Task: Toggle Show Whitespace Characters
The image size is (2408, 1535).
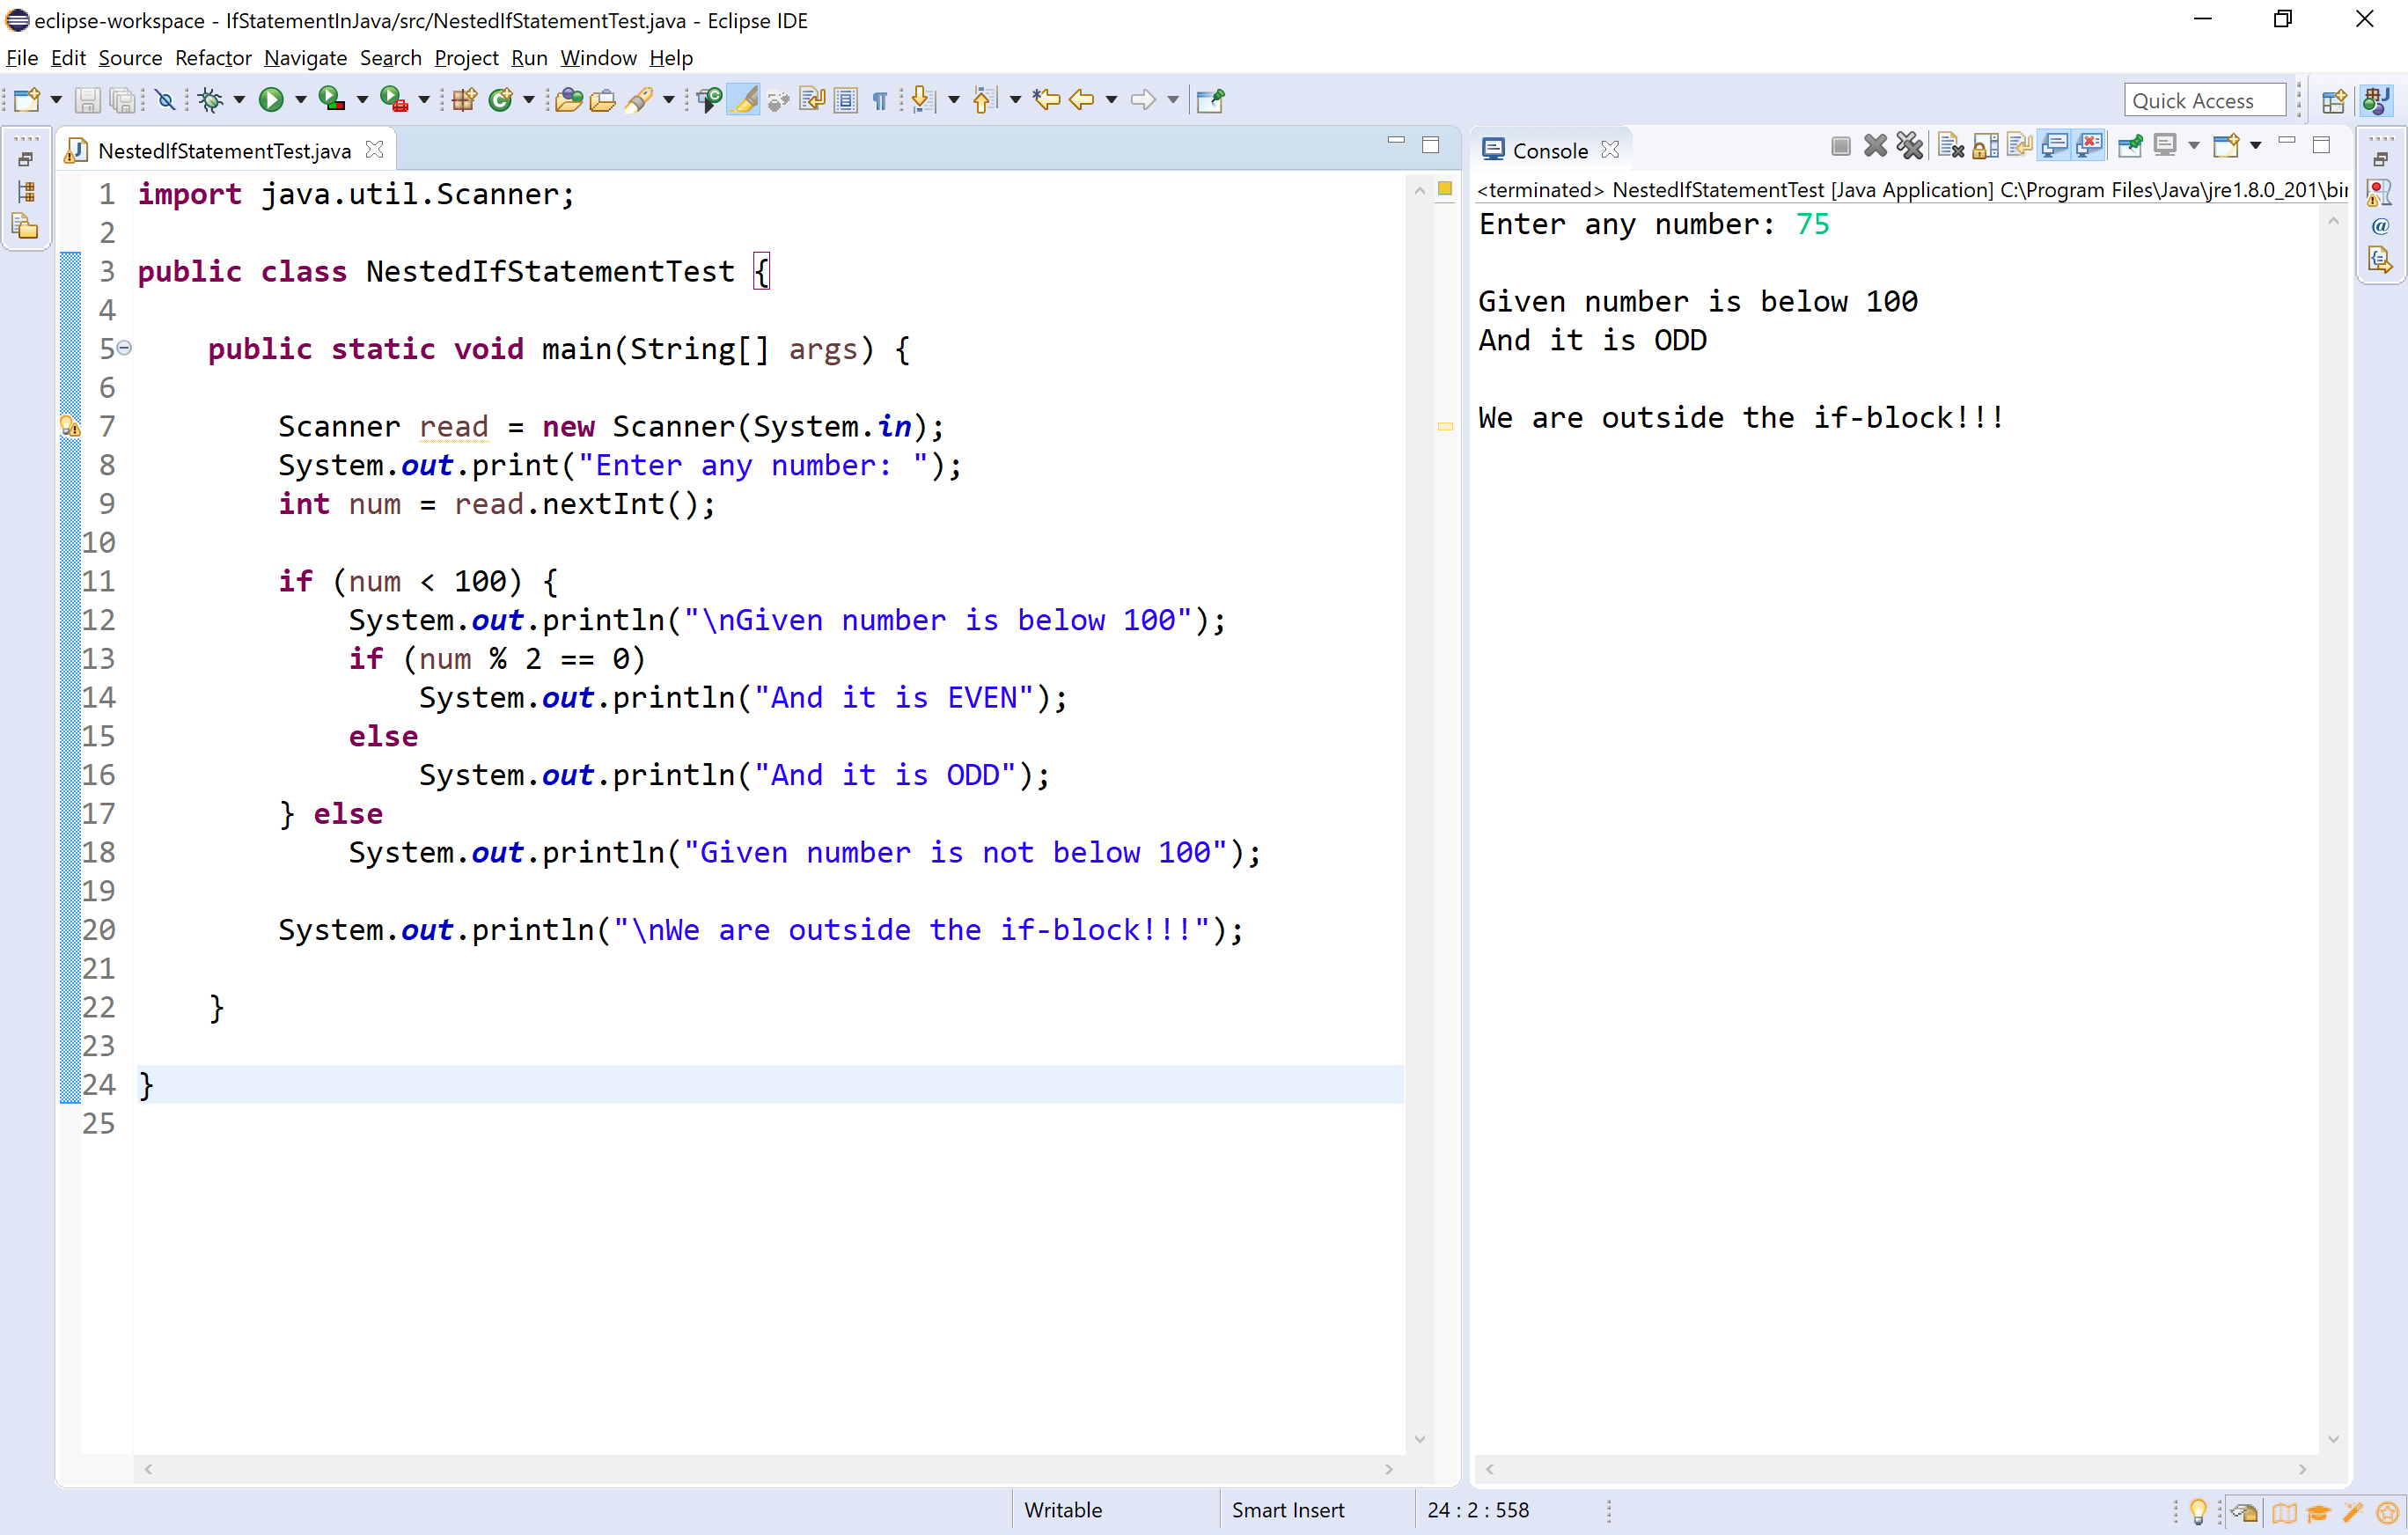Action: (x=878, y=99)
